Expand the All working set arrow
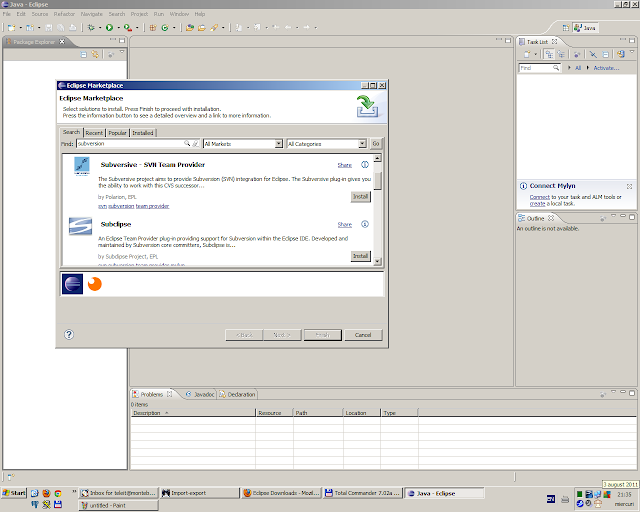Viewport: 640px width, 512px height. (x=569, y=68)
